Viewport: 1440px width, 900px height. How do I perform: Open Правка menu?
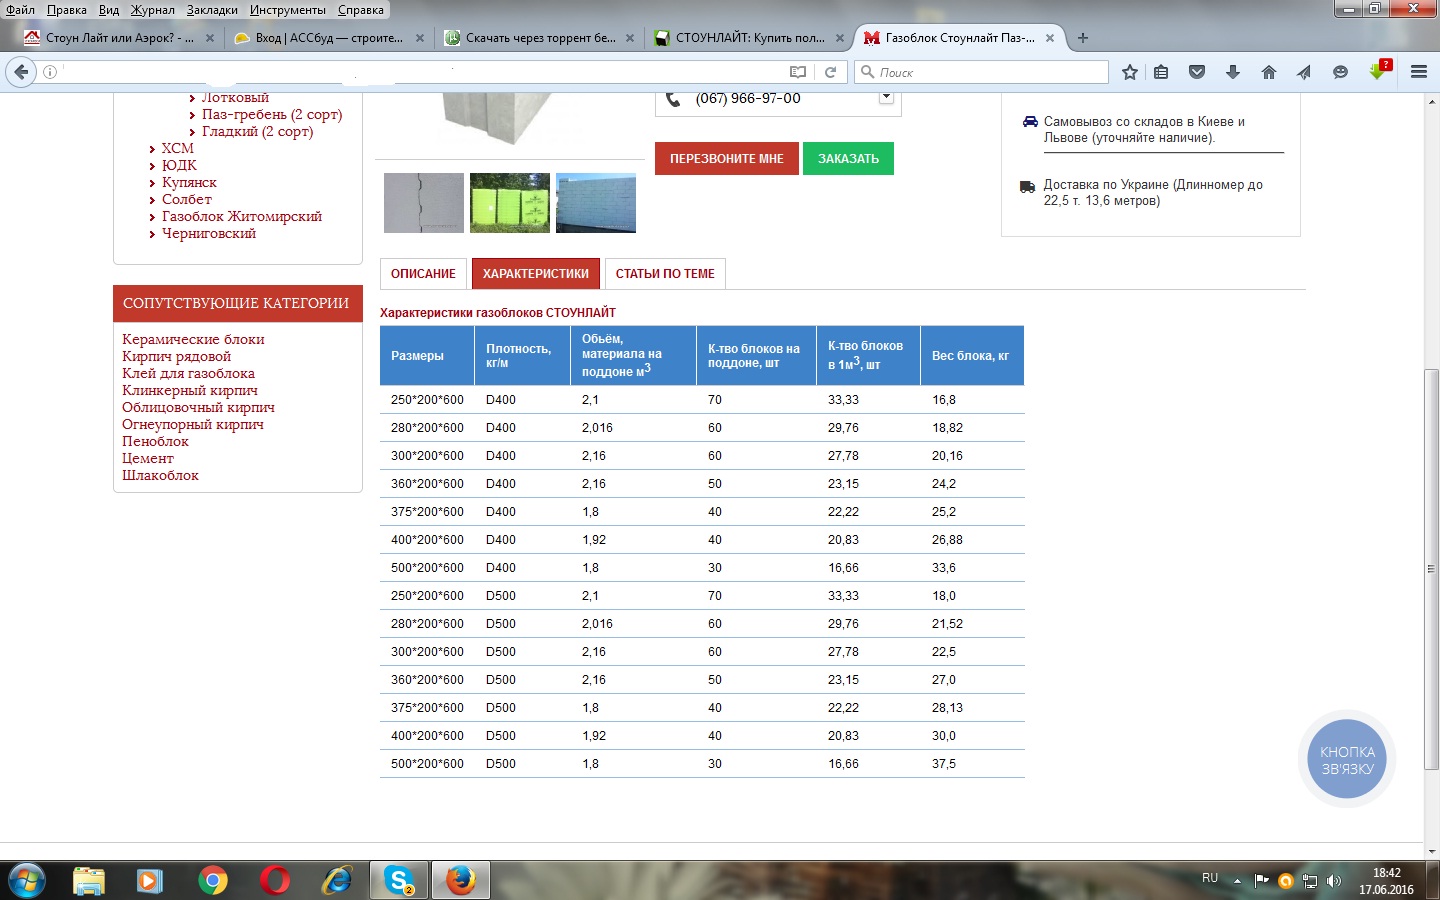click(67, 10)
